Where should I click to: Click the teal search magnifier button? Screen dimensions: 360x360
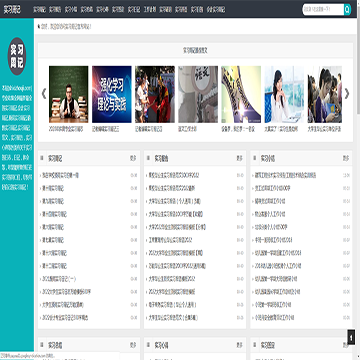pos(347,10)
